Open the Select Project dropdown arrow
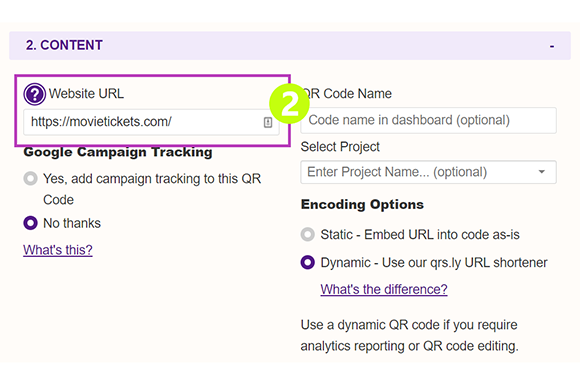This screenshot has height=383, width=580. [542, 172]
